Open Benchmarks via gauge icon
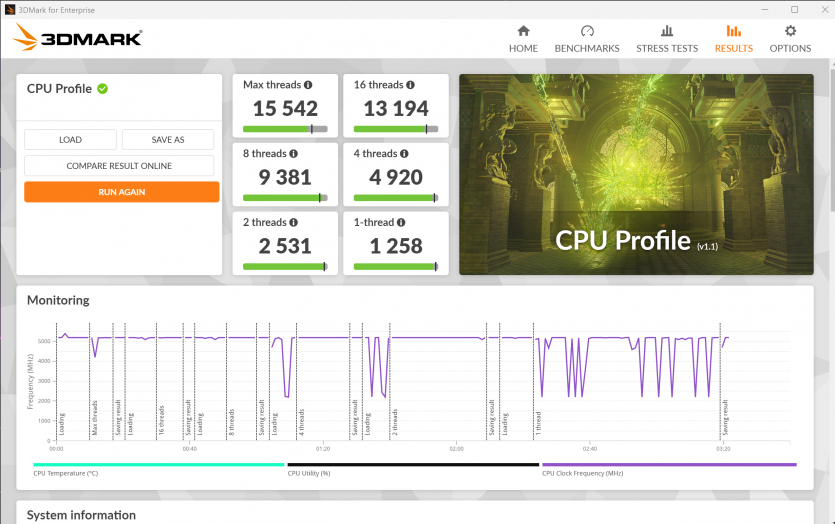Screen dimensions: 835x524 (x=587, y=31)
